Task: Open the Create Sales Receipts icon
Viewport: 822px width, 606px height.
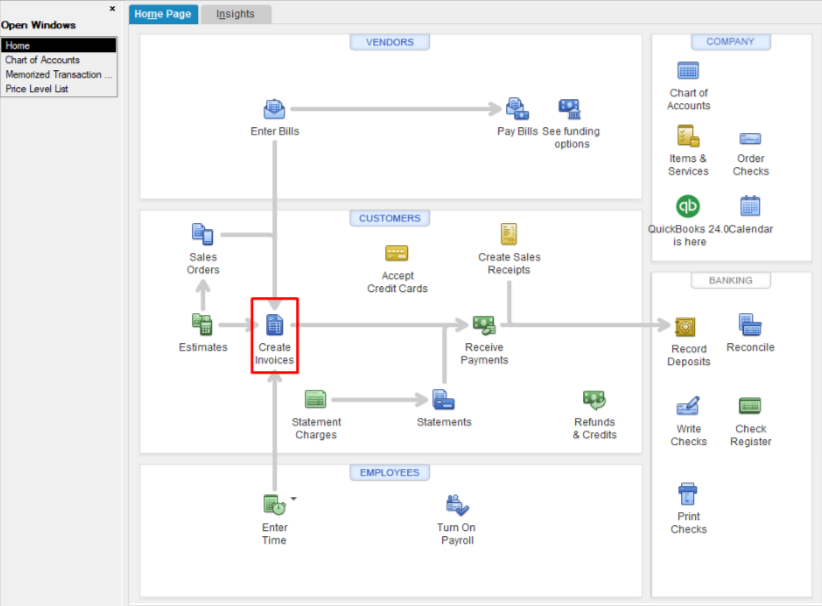Action: click(509, 232)
